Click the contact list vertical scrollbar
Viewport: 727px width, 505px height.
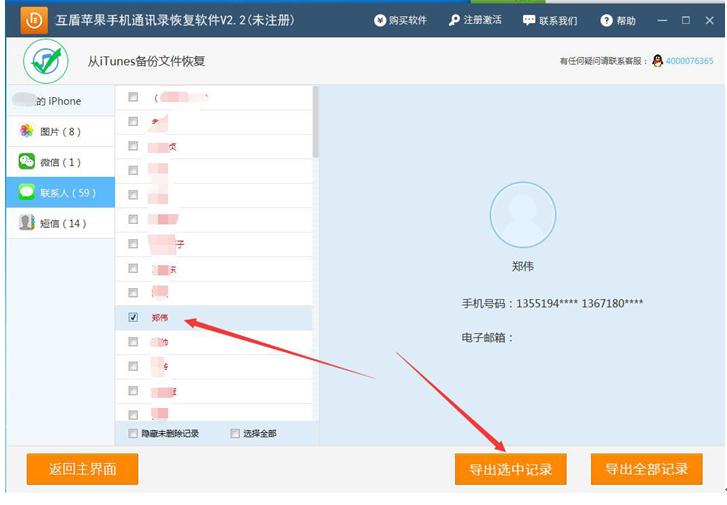[x=316, y=122]
